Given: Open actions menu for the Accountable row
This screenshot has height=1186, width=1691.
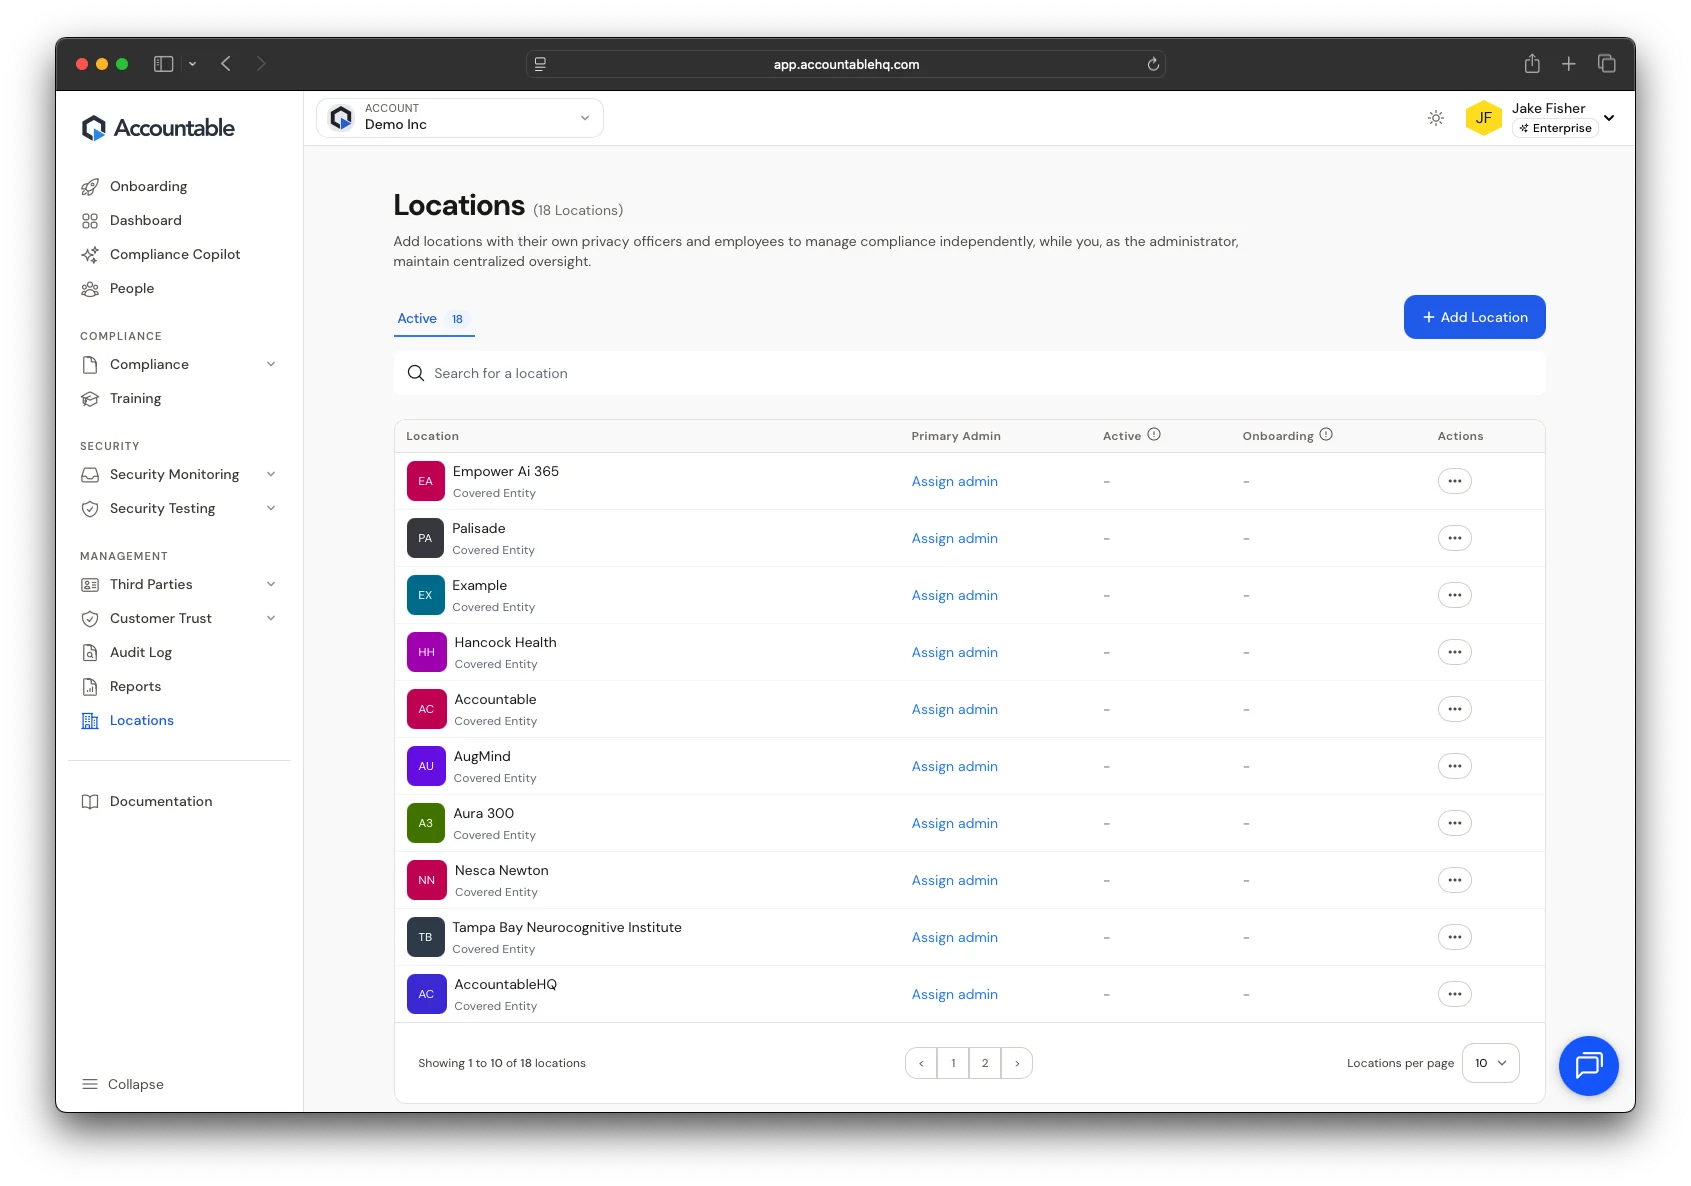Looking at the screenshot, I should tap(1454, 710).
